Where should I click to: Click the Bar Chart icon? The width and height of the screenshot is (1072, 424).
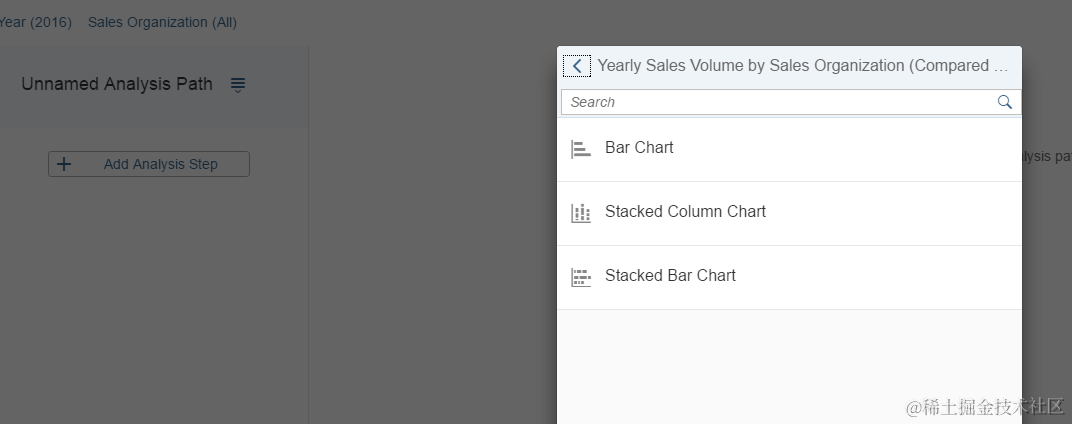tap(580, 149)
